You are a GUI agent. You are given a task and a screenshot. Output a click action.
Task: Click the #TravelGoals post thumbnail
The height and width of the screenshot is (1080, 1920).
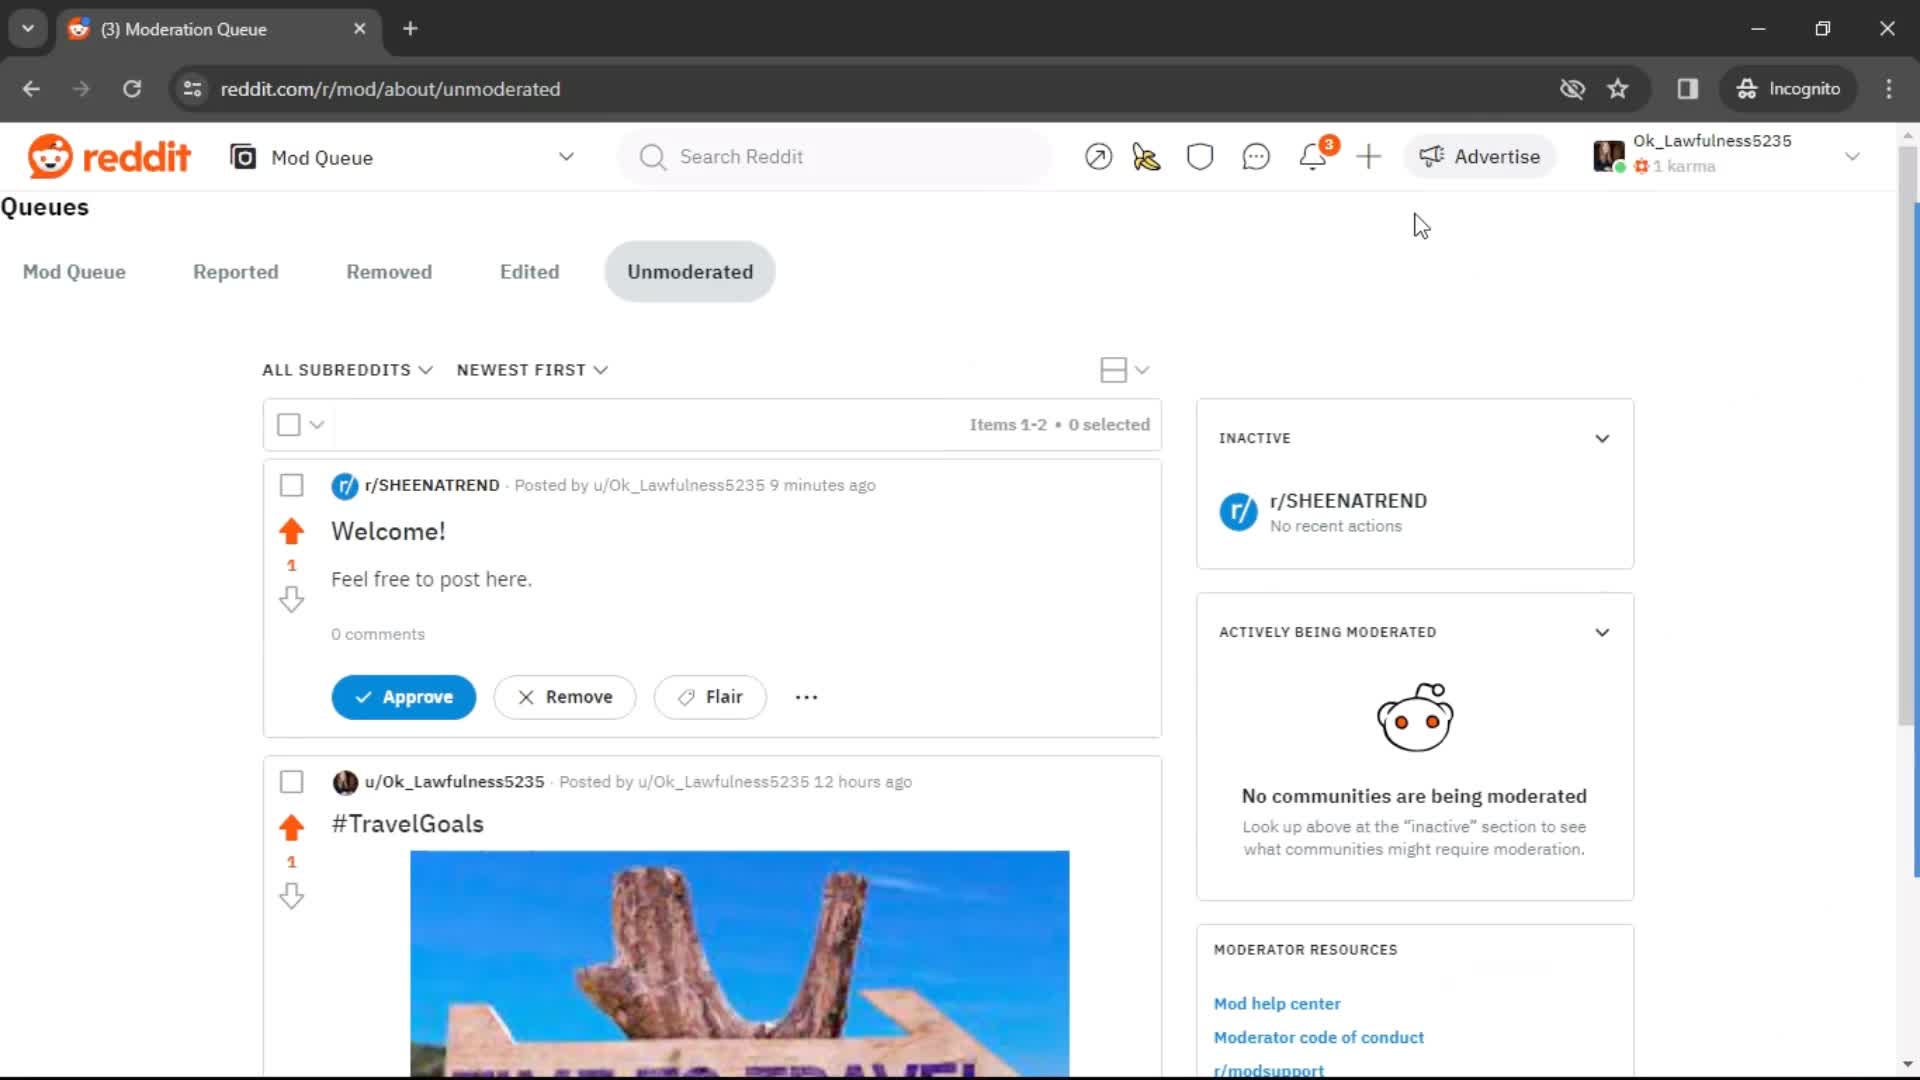(740, 964)
